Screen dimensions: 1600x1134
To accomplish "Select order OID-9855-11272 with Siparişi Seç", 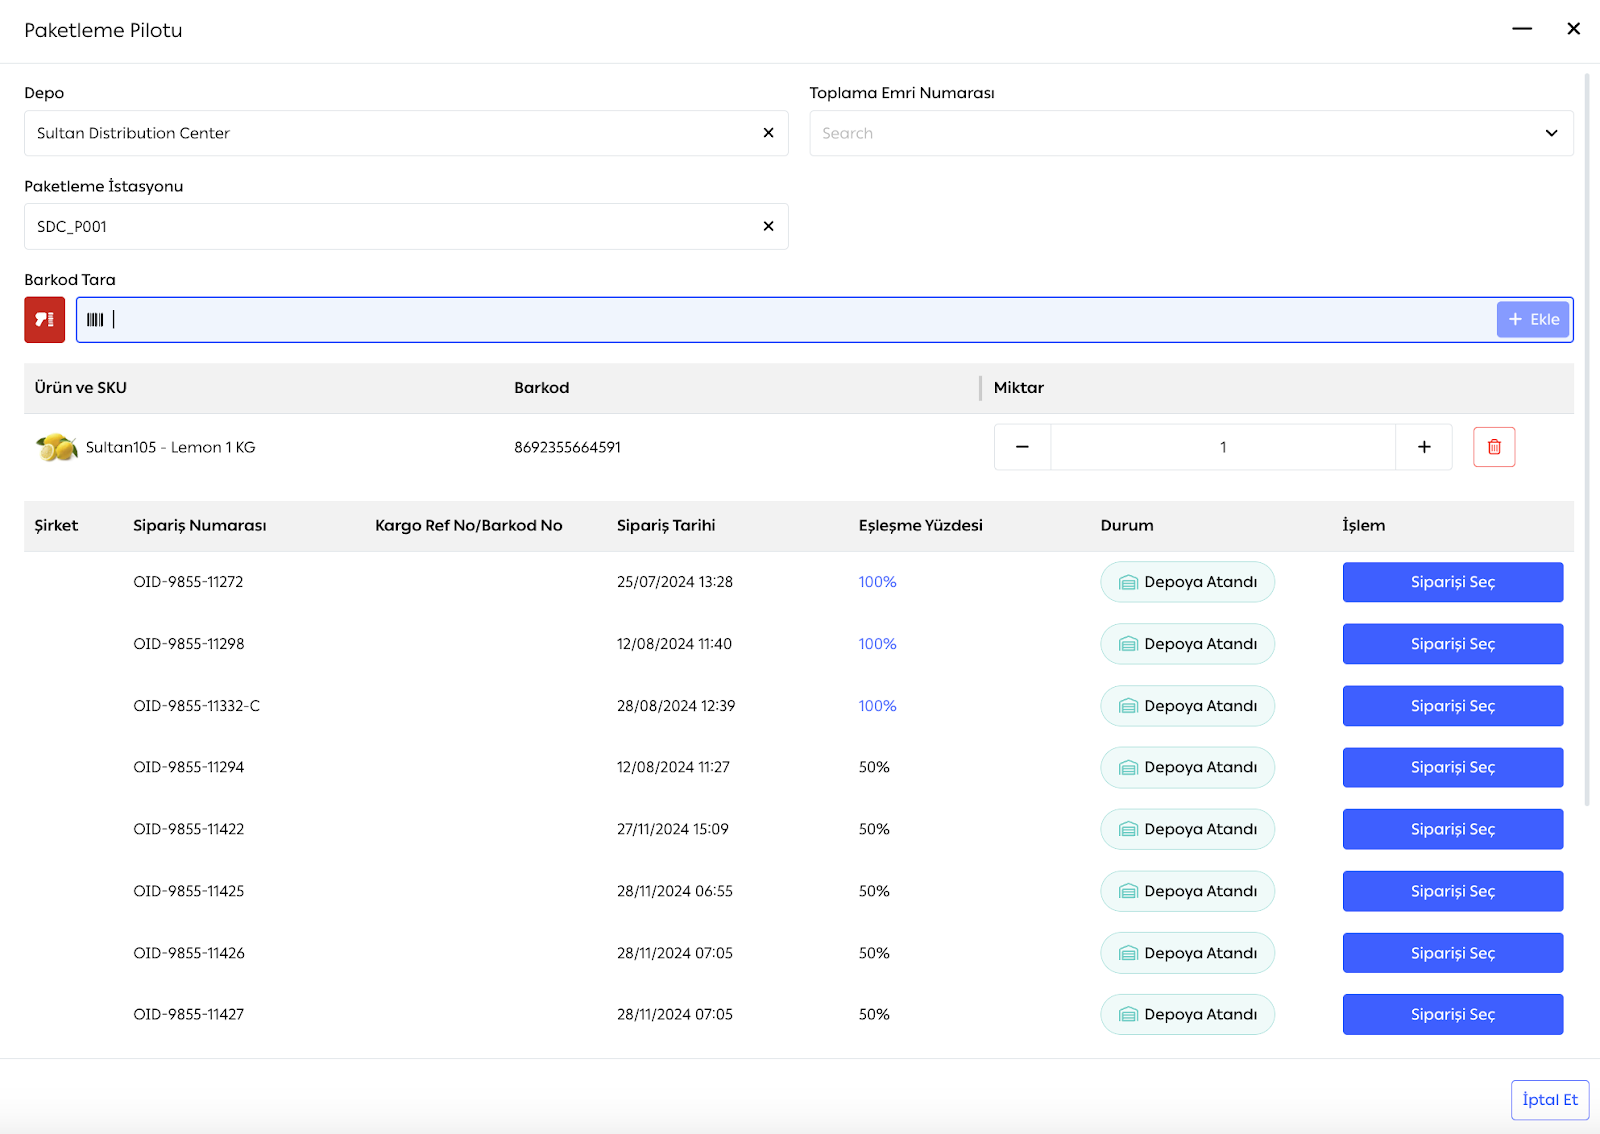I will coord(1452,582).
